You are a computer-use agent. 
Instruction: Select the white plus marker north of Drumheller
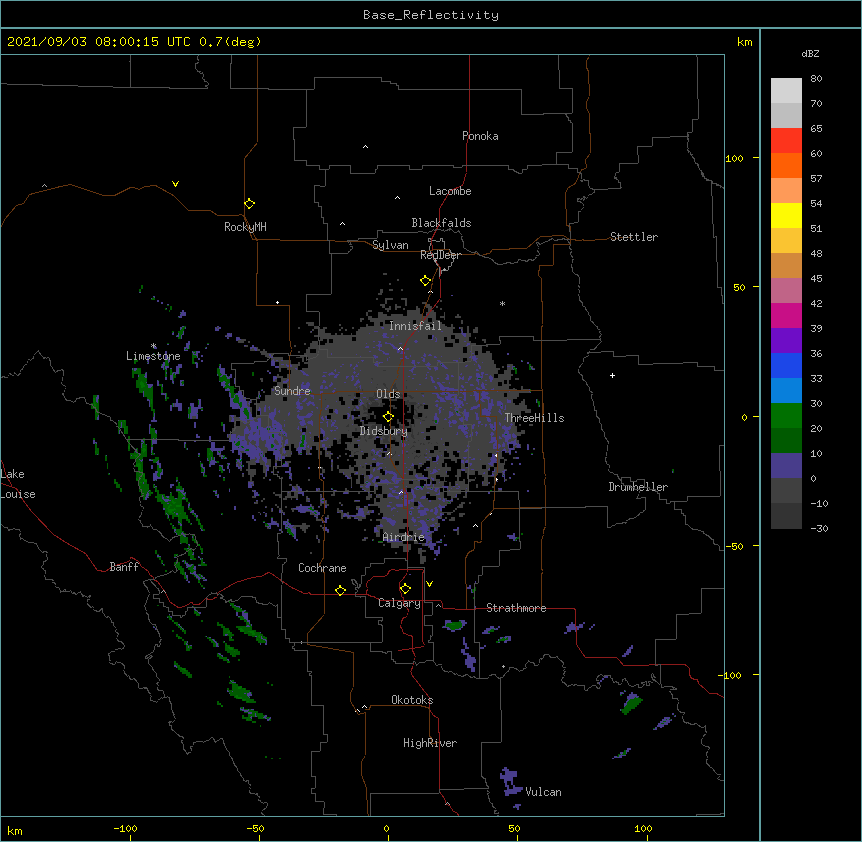612,375
